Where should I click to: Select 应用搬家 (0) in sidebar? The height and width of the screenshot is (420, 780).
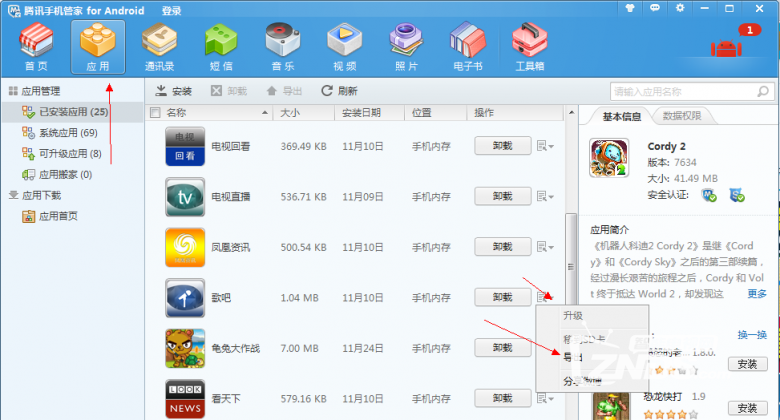65,175
